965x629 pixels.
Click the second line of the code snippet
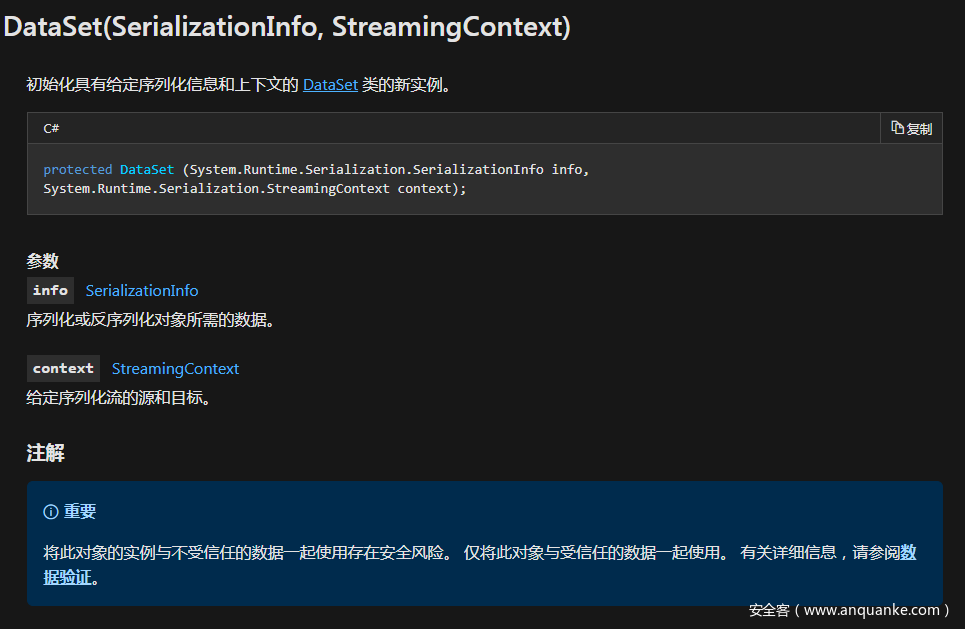tap(255, 188)
